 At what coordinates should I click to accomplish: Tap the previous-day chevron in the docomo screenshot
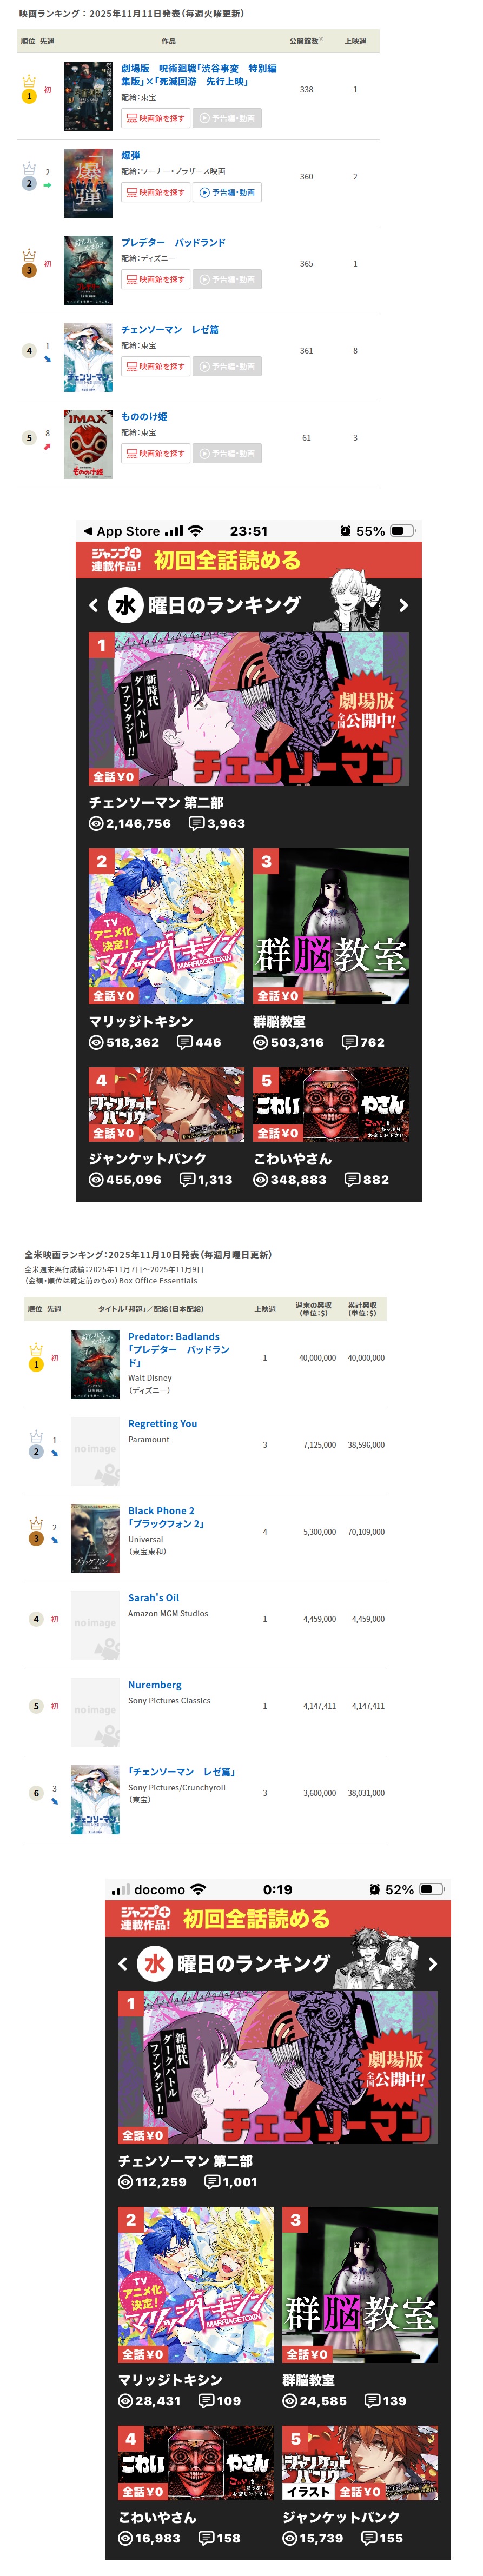point(123,1964)
